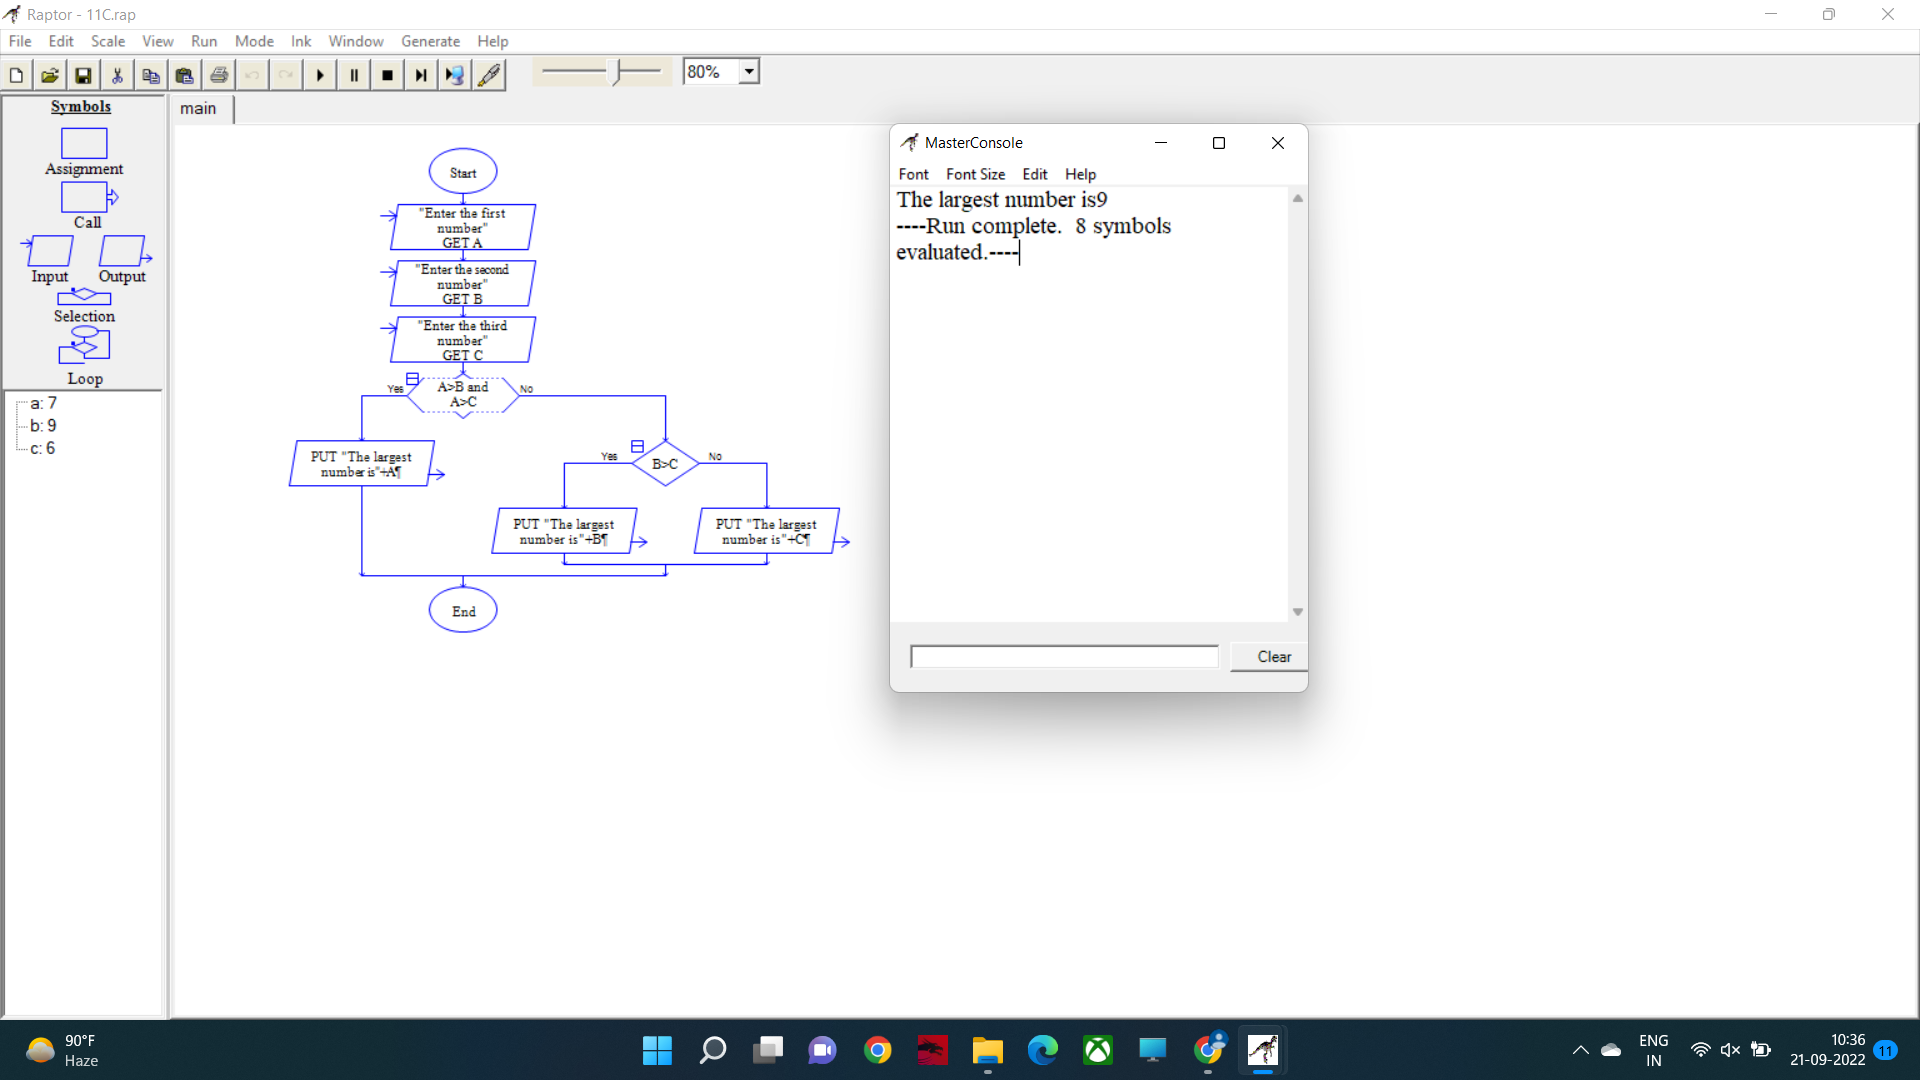Click the MasterConsole command input field
The height and width of the screenshot is (1080, 1920).
(1064, 657)
